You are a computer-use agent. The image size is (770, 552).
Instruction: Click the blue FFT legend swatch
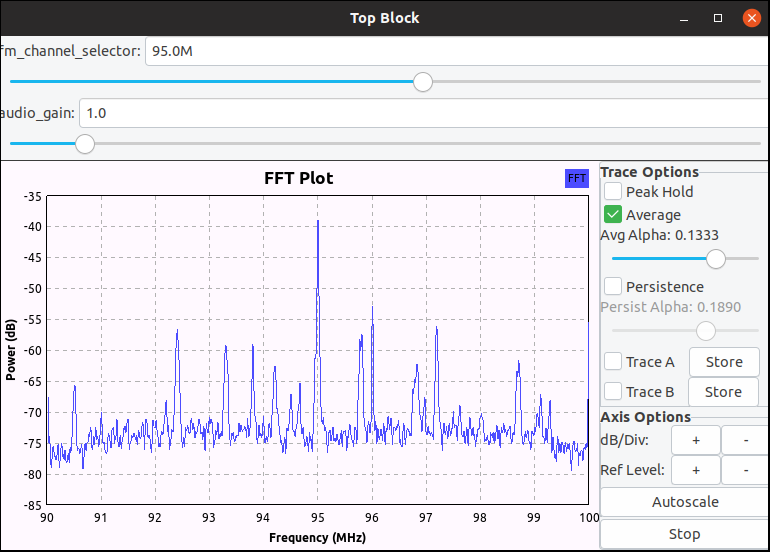click(x=577, y=178)
